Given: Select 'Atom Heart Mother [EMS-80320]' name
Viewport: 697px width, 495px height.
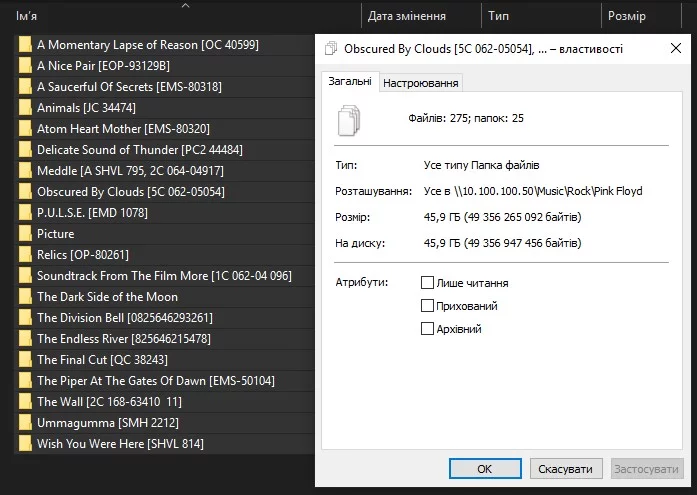Looking at the screenshot, I should (123, 129).
